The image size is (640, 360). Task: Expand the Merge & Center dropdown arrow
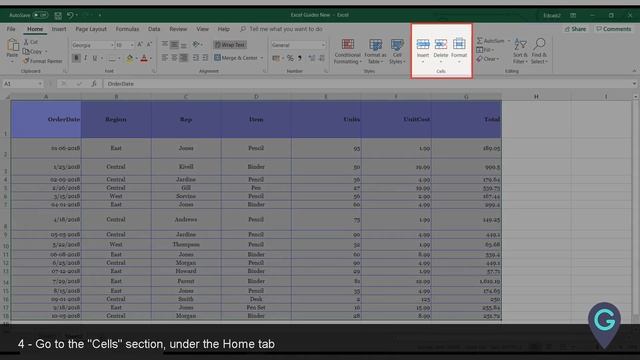click(x=262, y=58)
